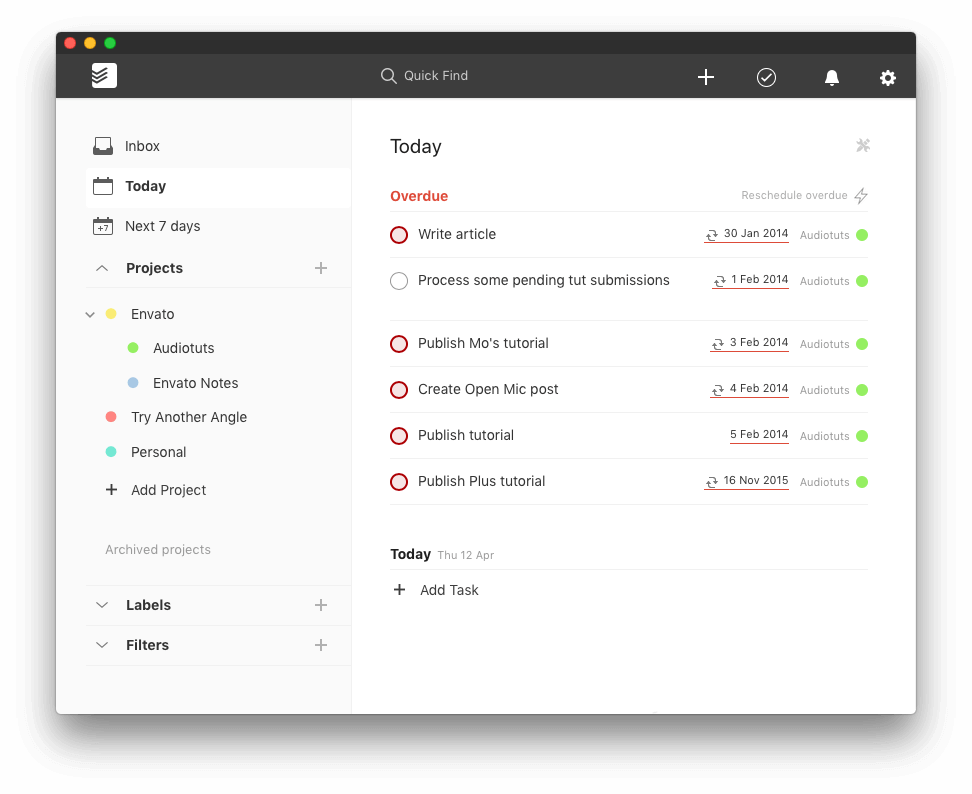Click the plus icon in top bar
The width and height of the screenshot is (972, 794).
click(705, 77)
